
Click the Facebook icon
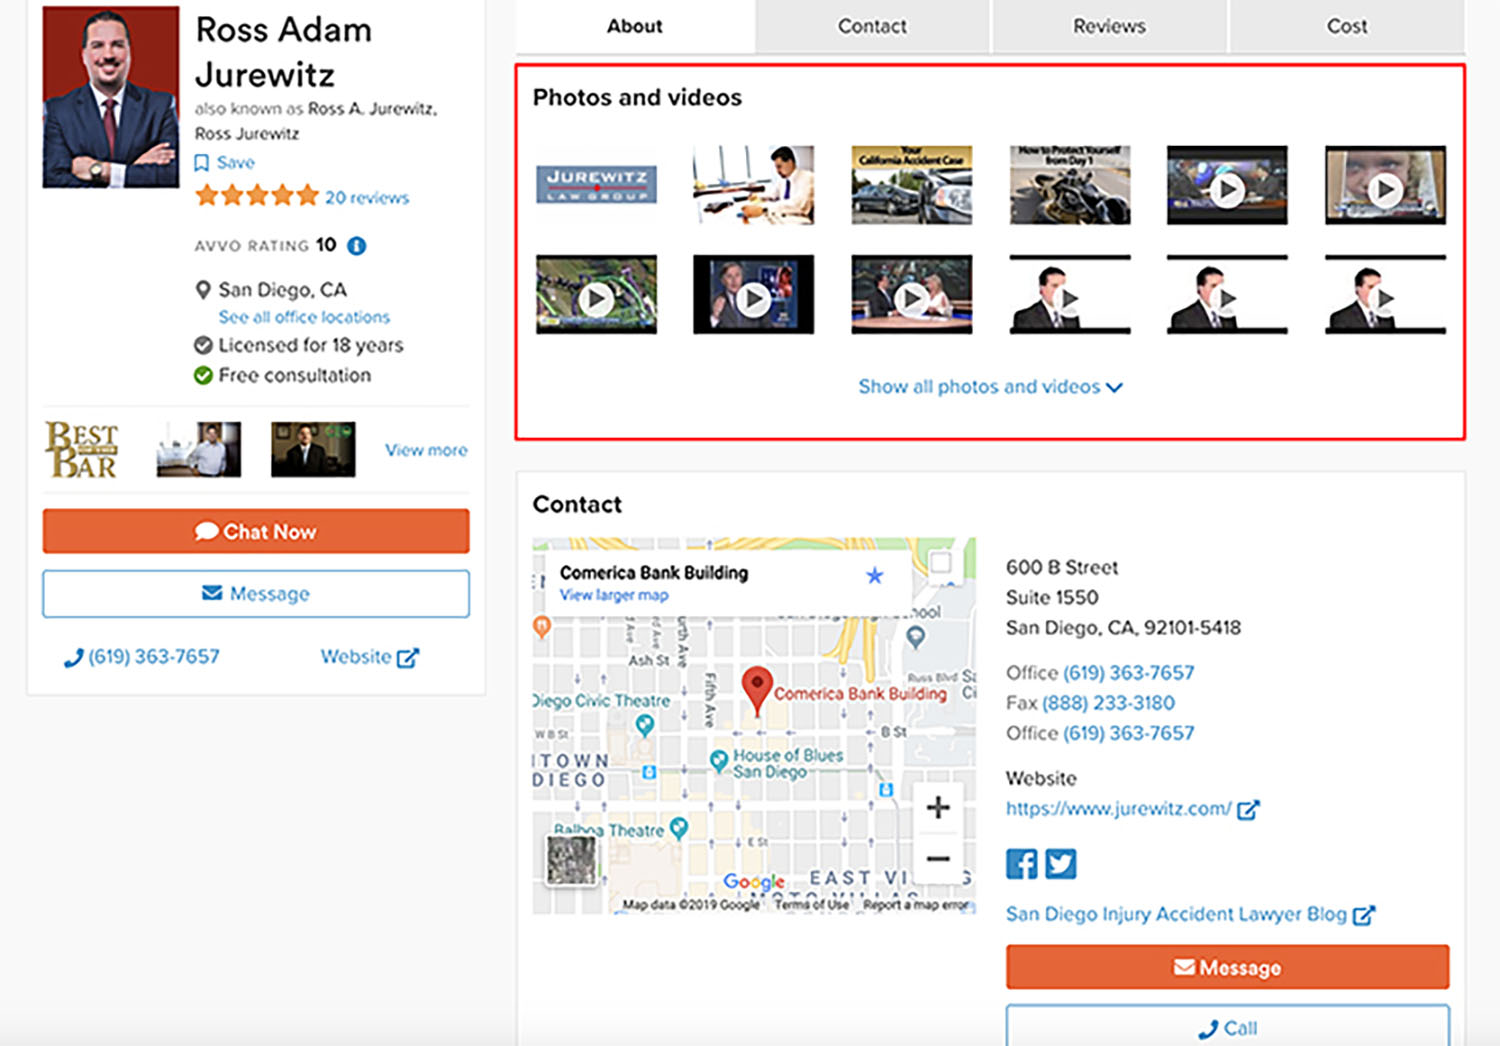tap(1021, 864)
